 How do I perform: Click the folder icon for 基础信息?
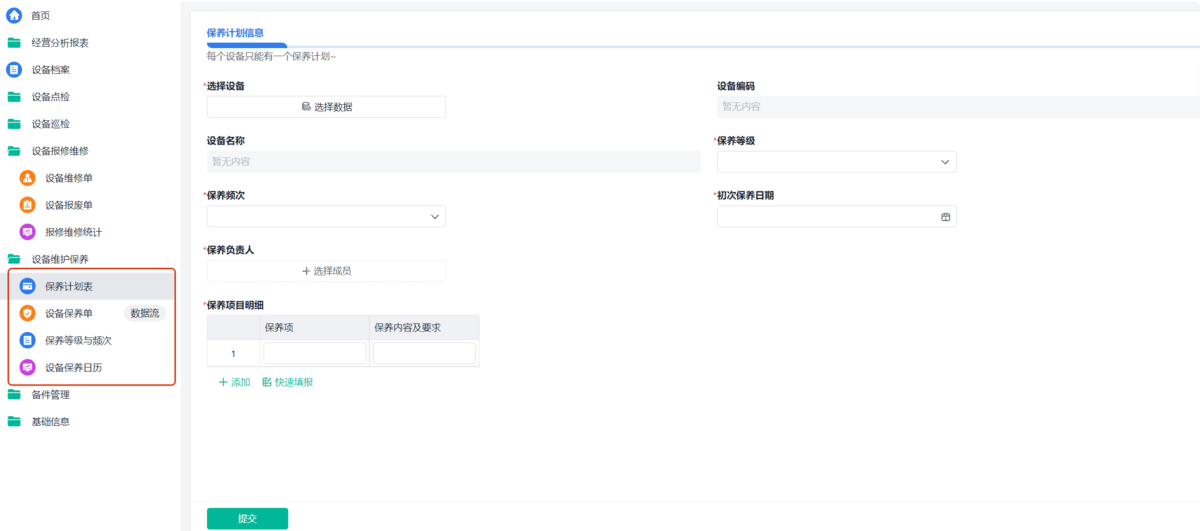(x=14, y=421)
